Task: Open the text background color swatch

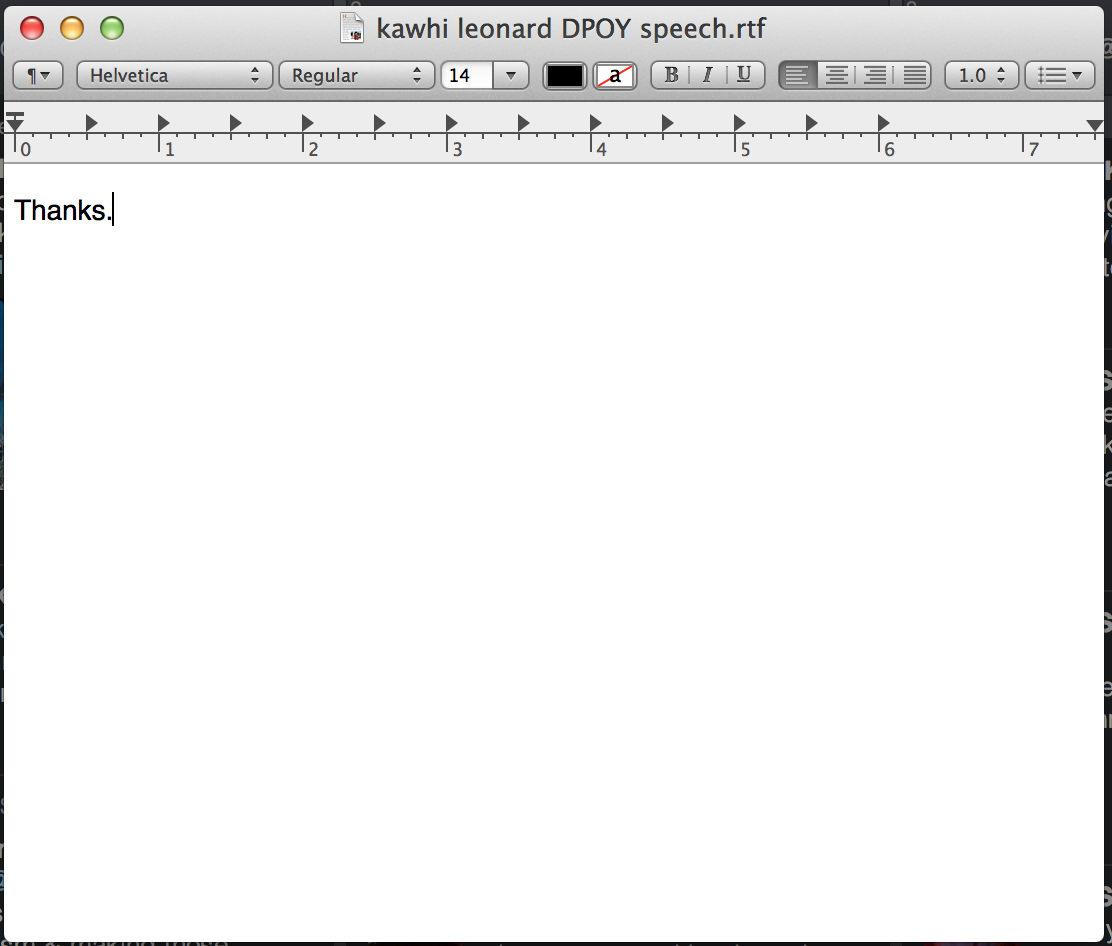Action: pos(615,76)
